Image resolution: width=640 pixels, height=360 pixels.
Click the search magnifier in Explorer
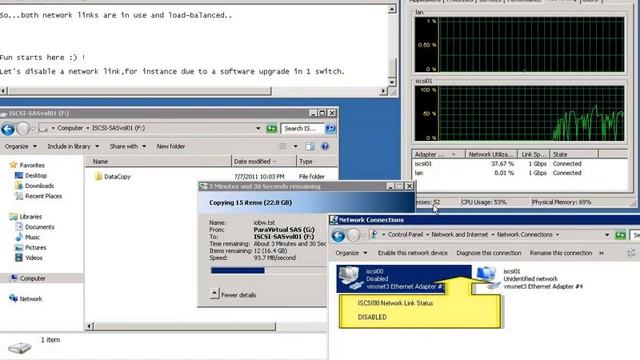pyautogui.click(x=330, y=129)
